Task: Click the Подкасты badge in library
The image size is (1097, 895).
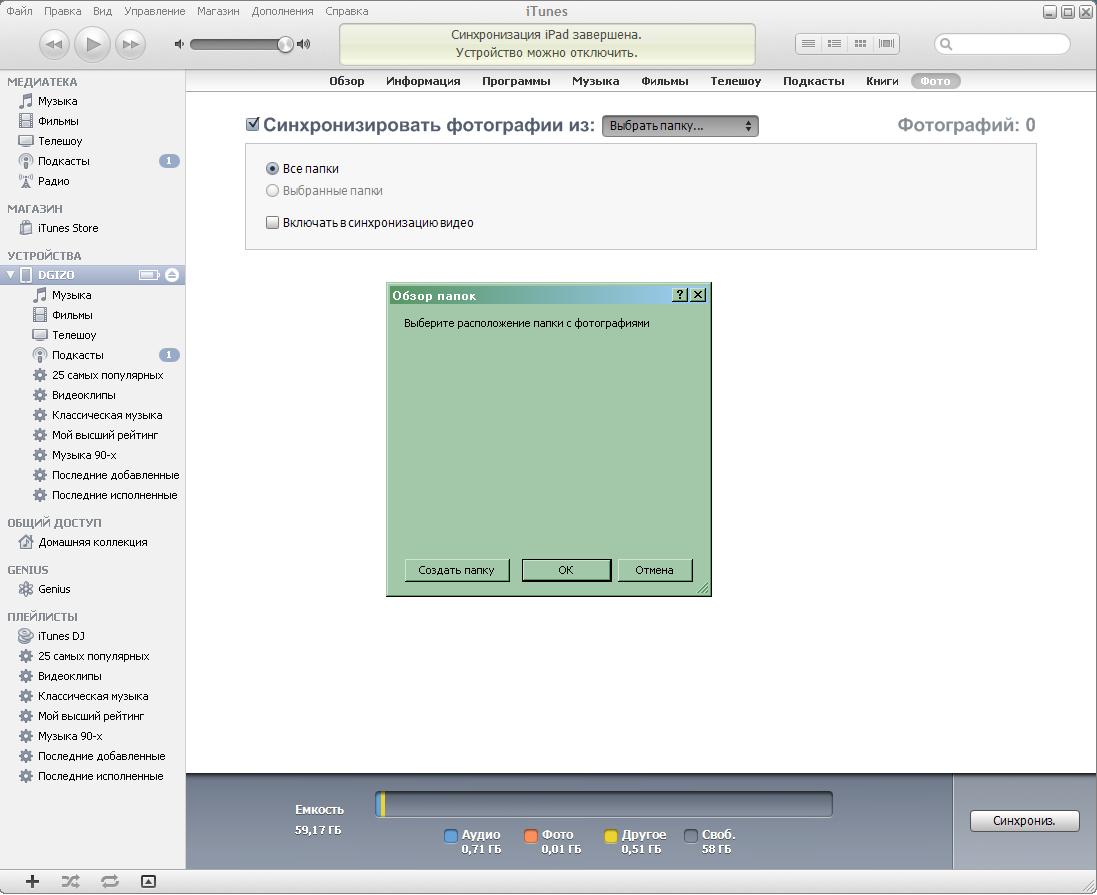Action: pyautogui.click(x=169, y=161)
